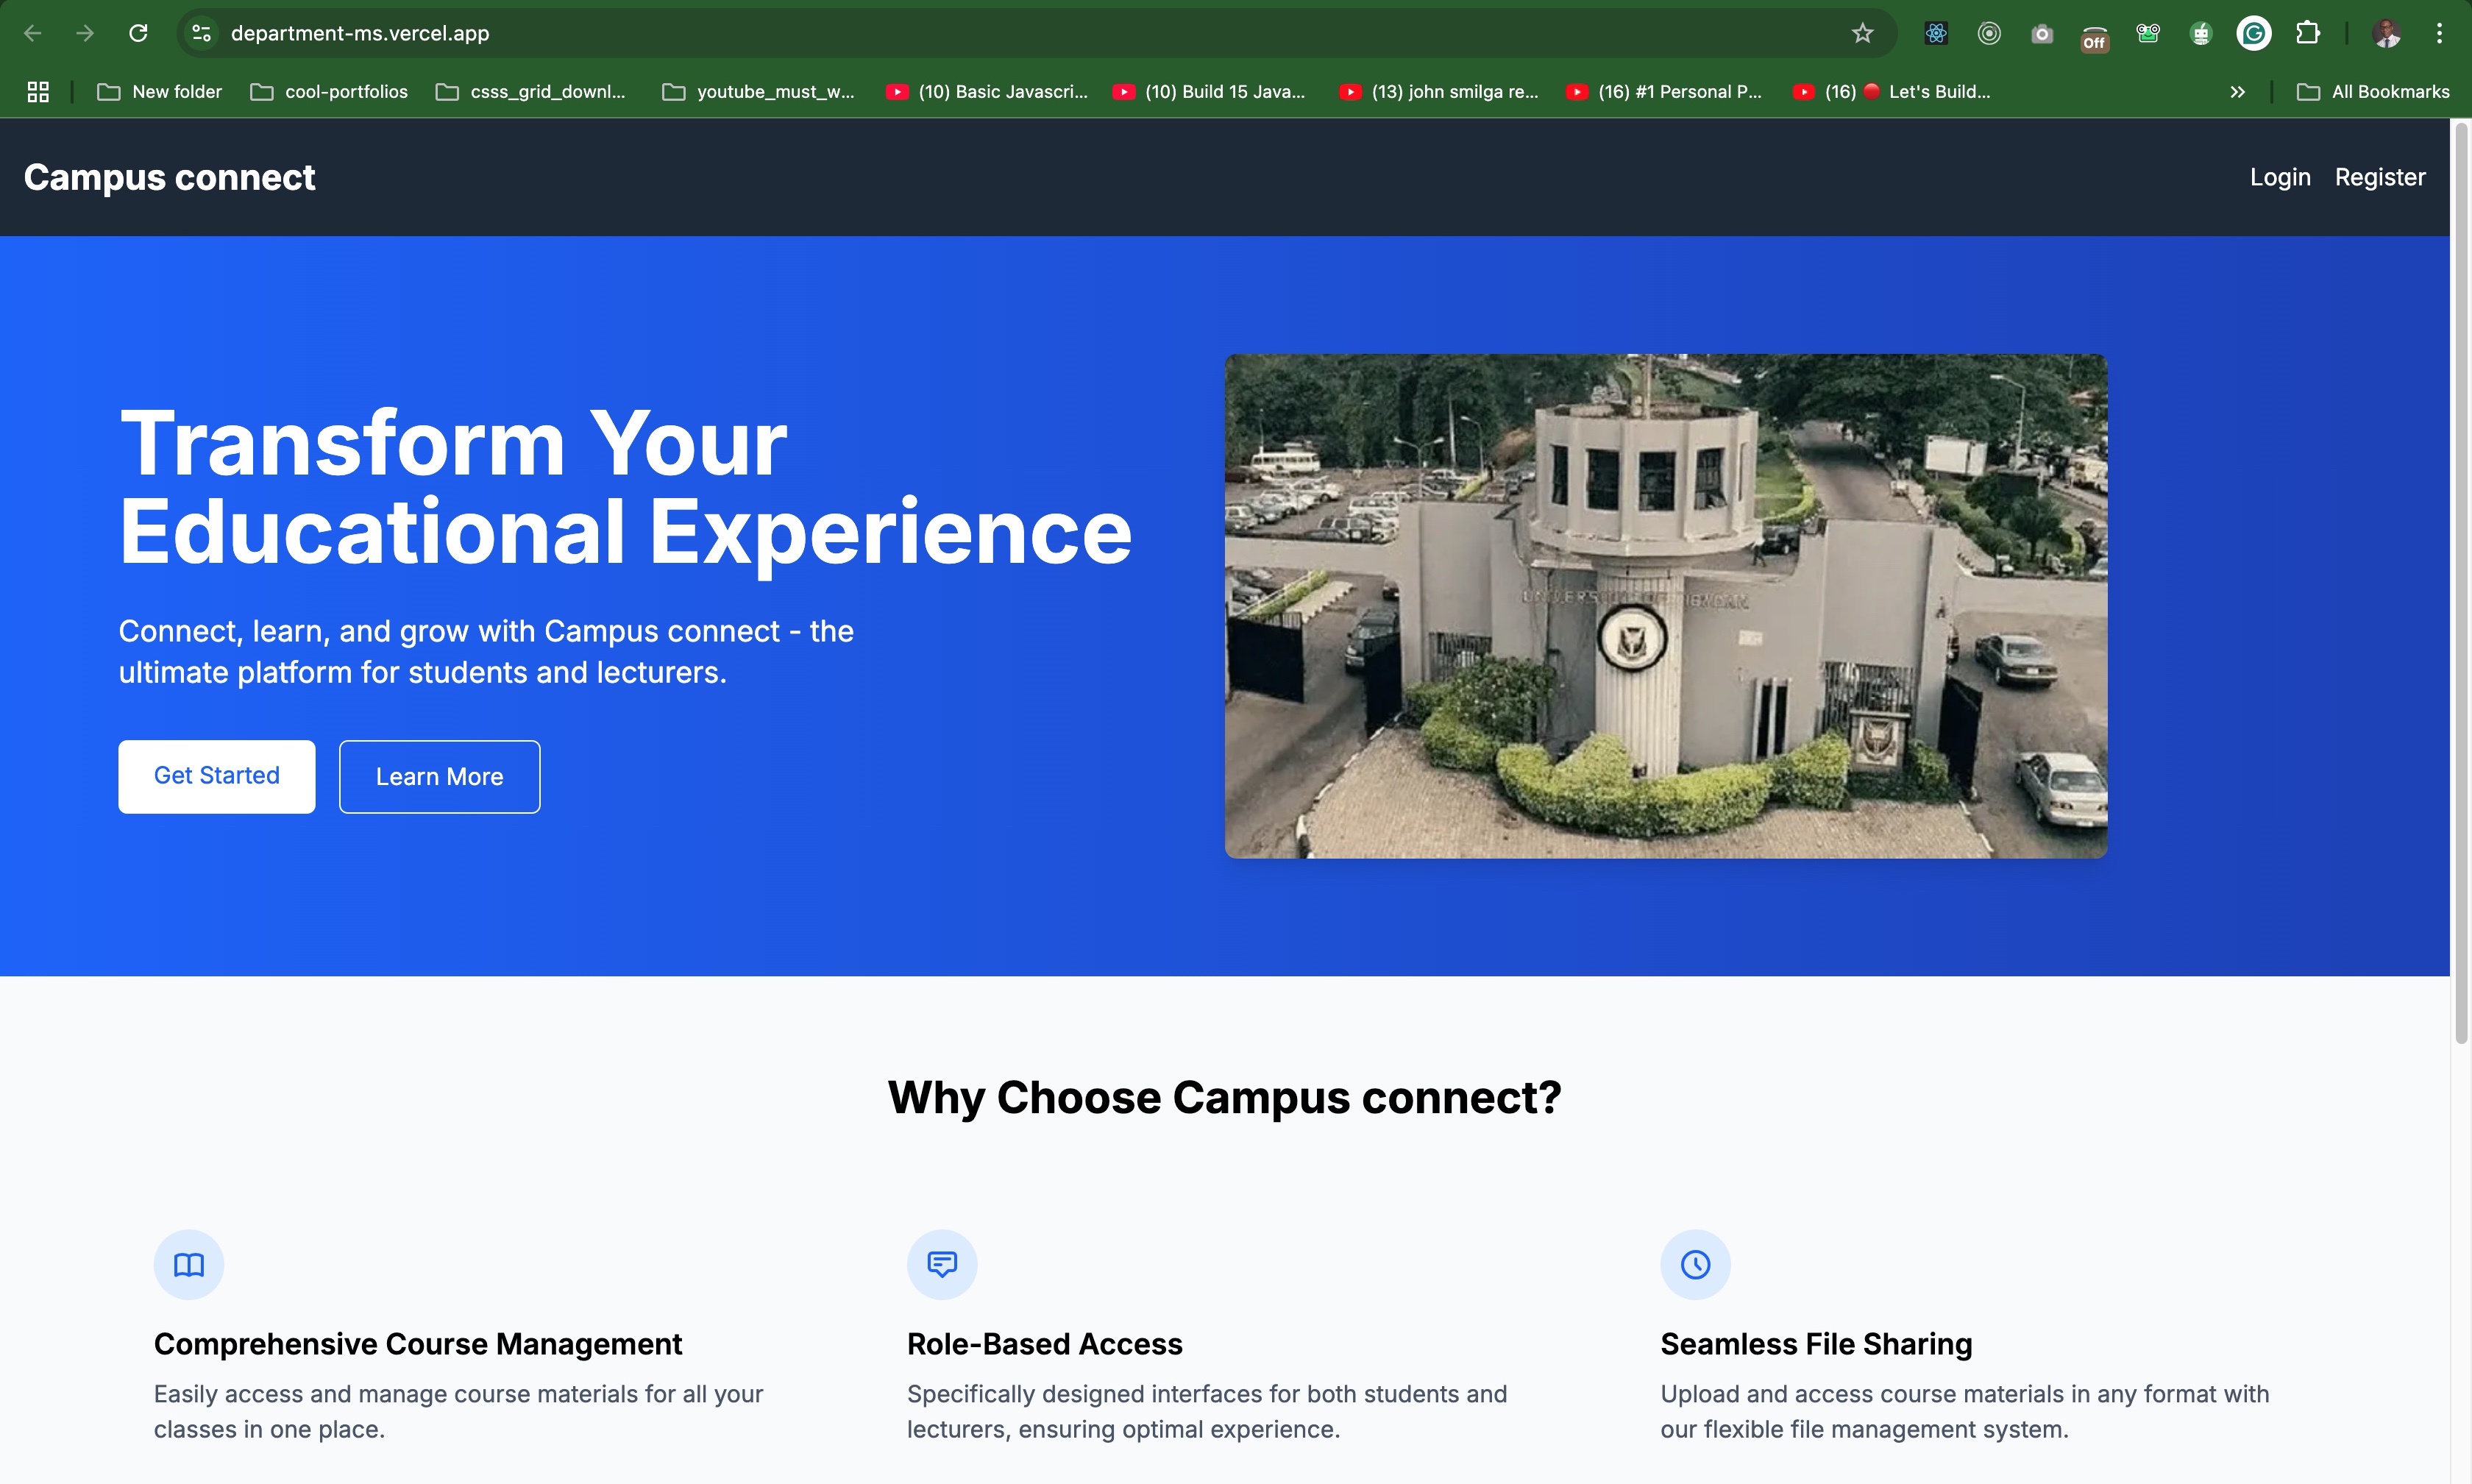Open the Chrome three-dot menu
Screen dimensions: 2472x1484
coord(2439,33)
